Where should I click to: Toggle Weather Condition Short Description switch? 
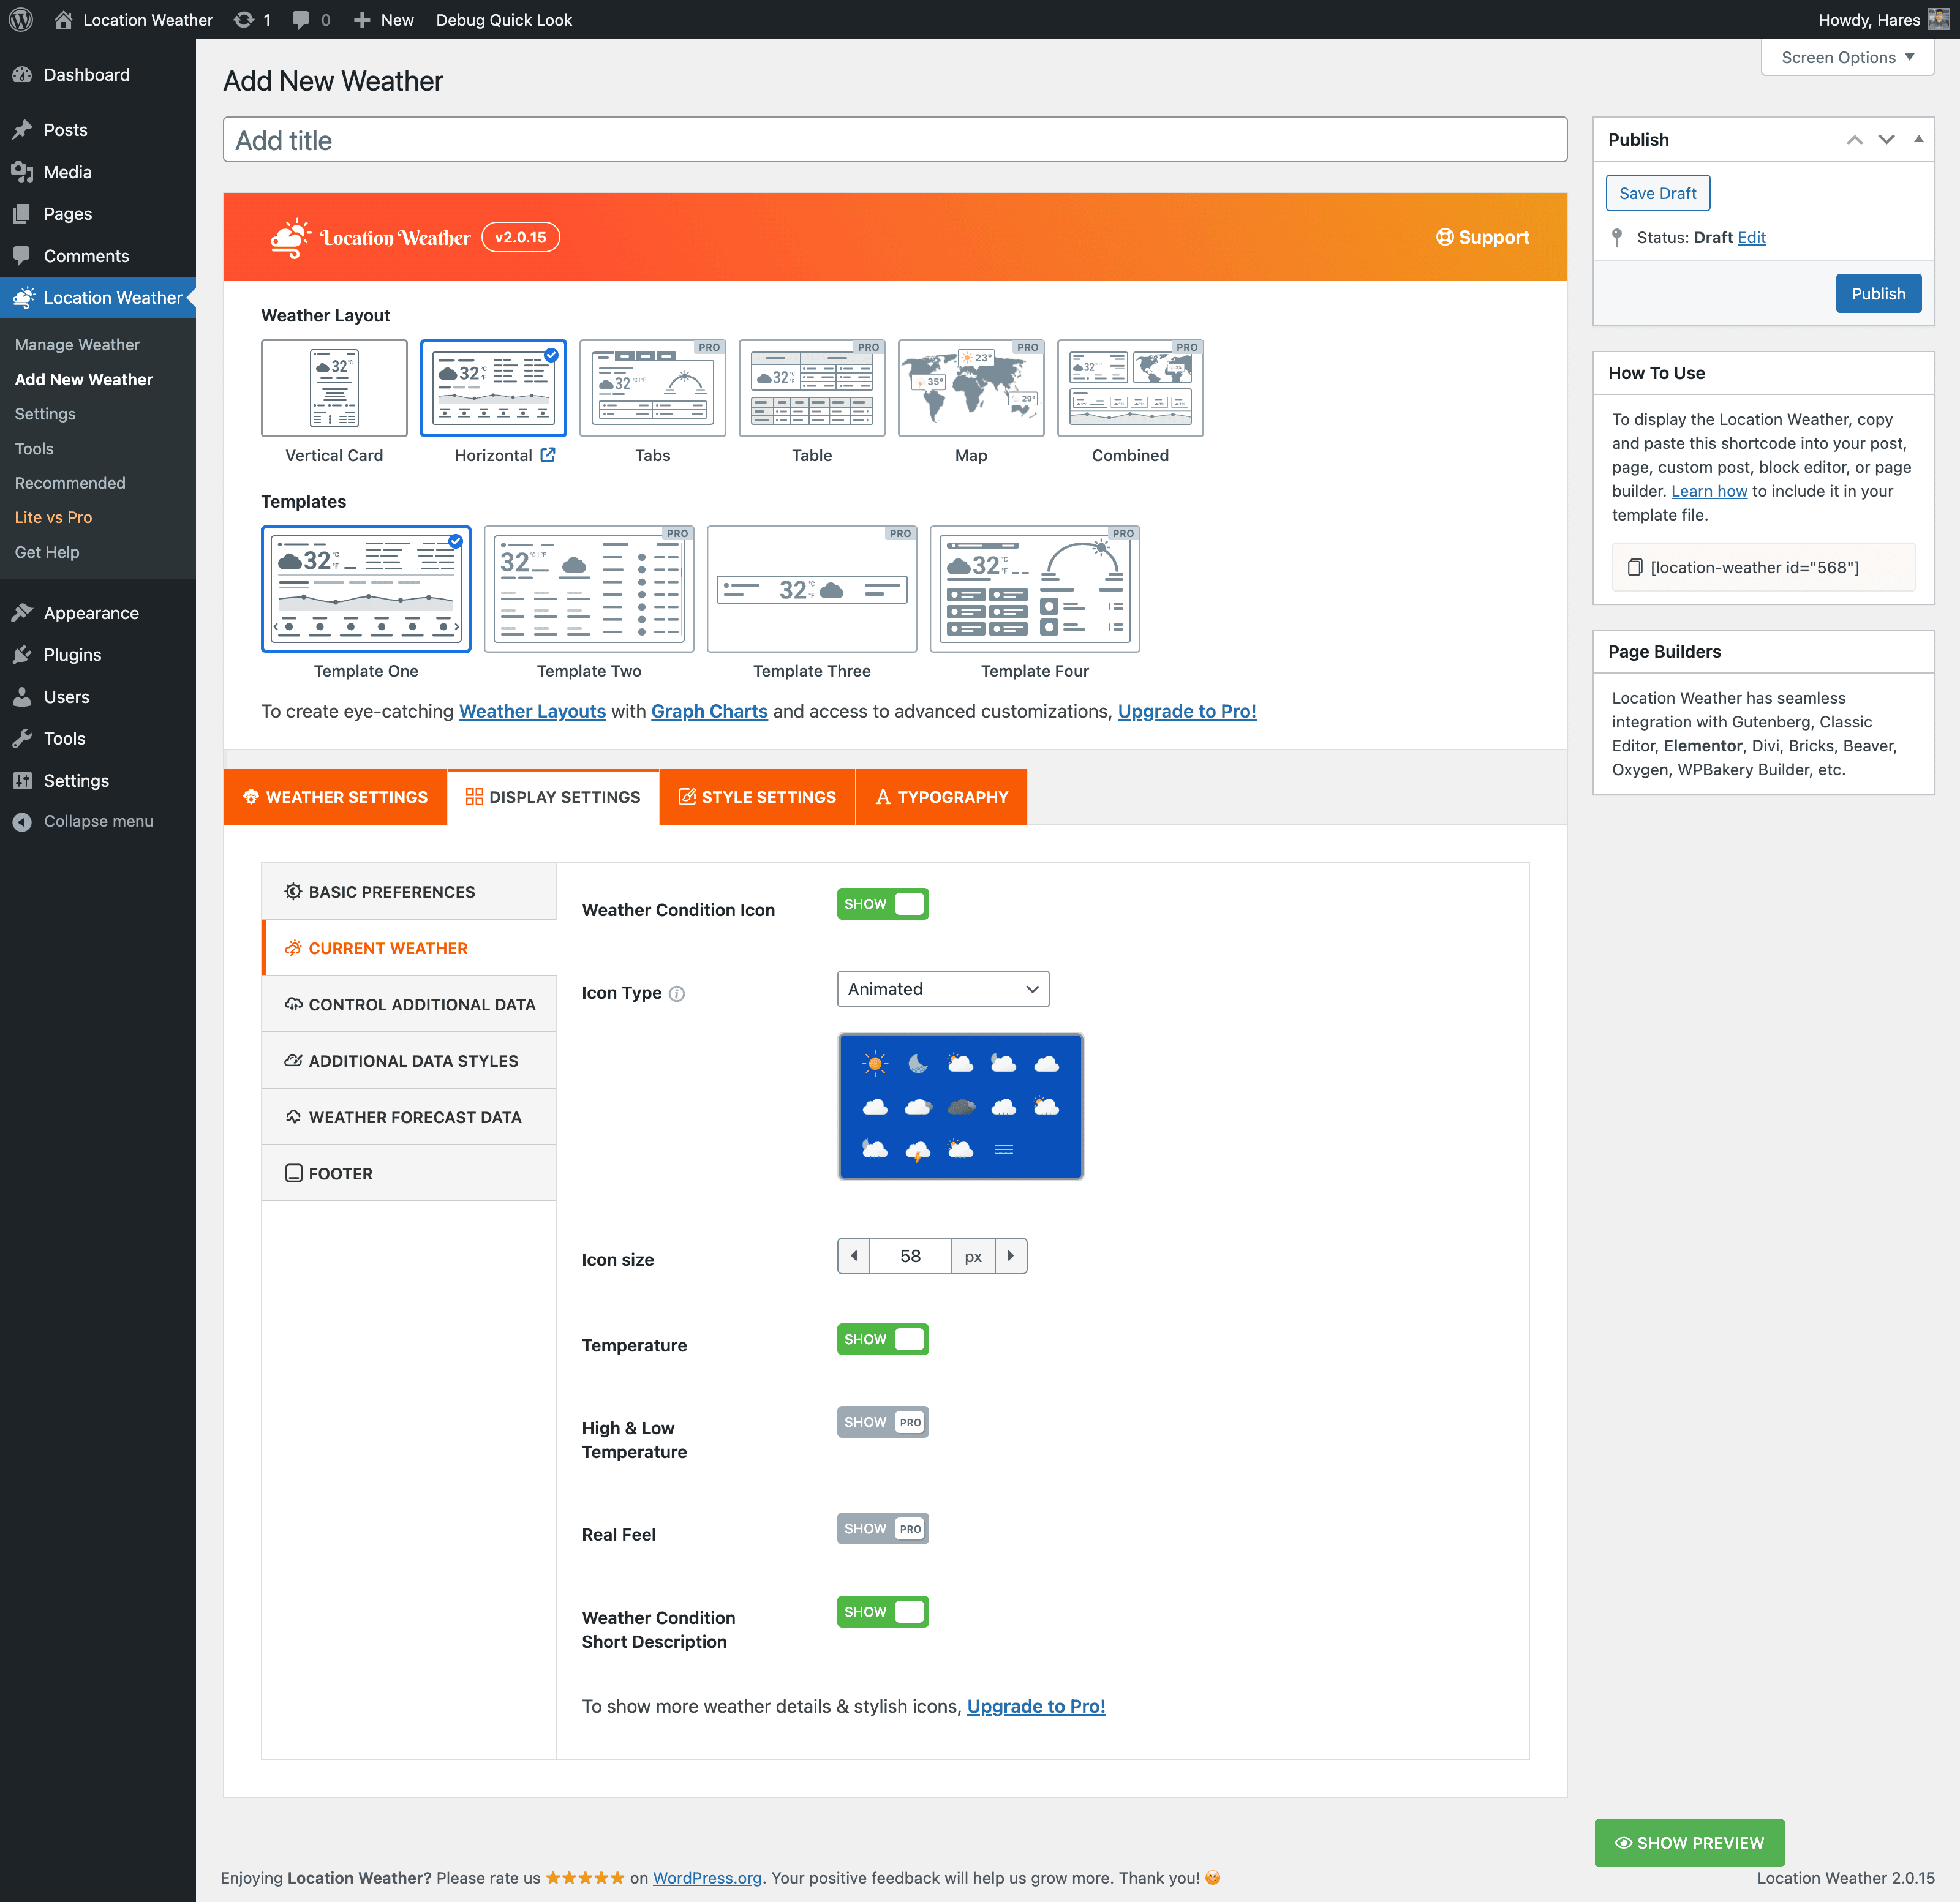click(882, 1611)
